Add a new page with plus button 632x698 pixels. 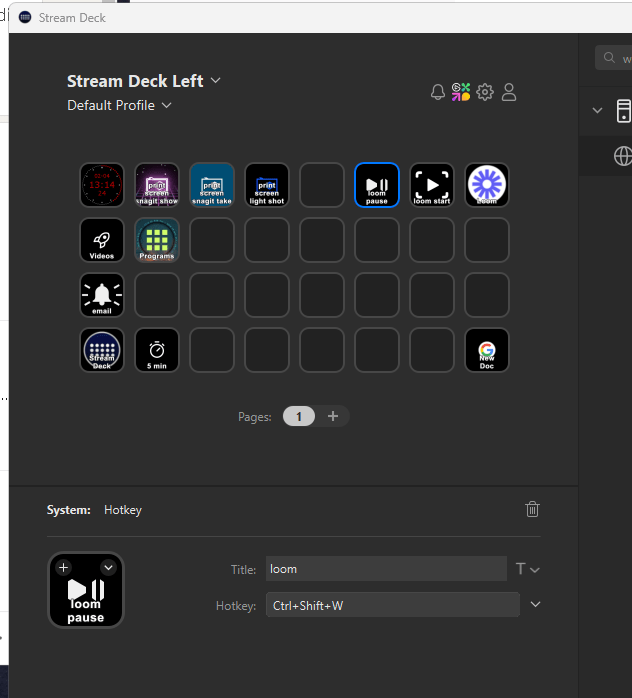[333, 416]
